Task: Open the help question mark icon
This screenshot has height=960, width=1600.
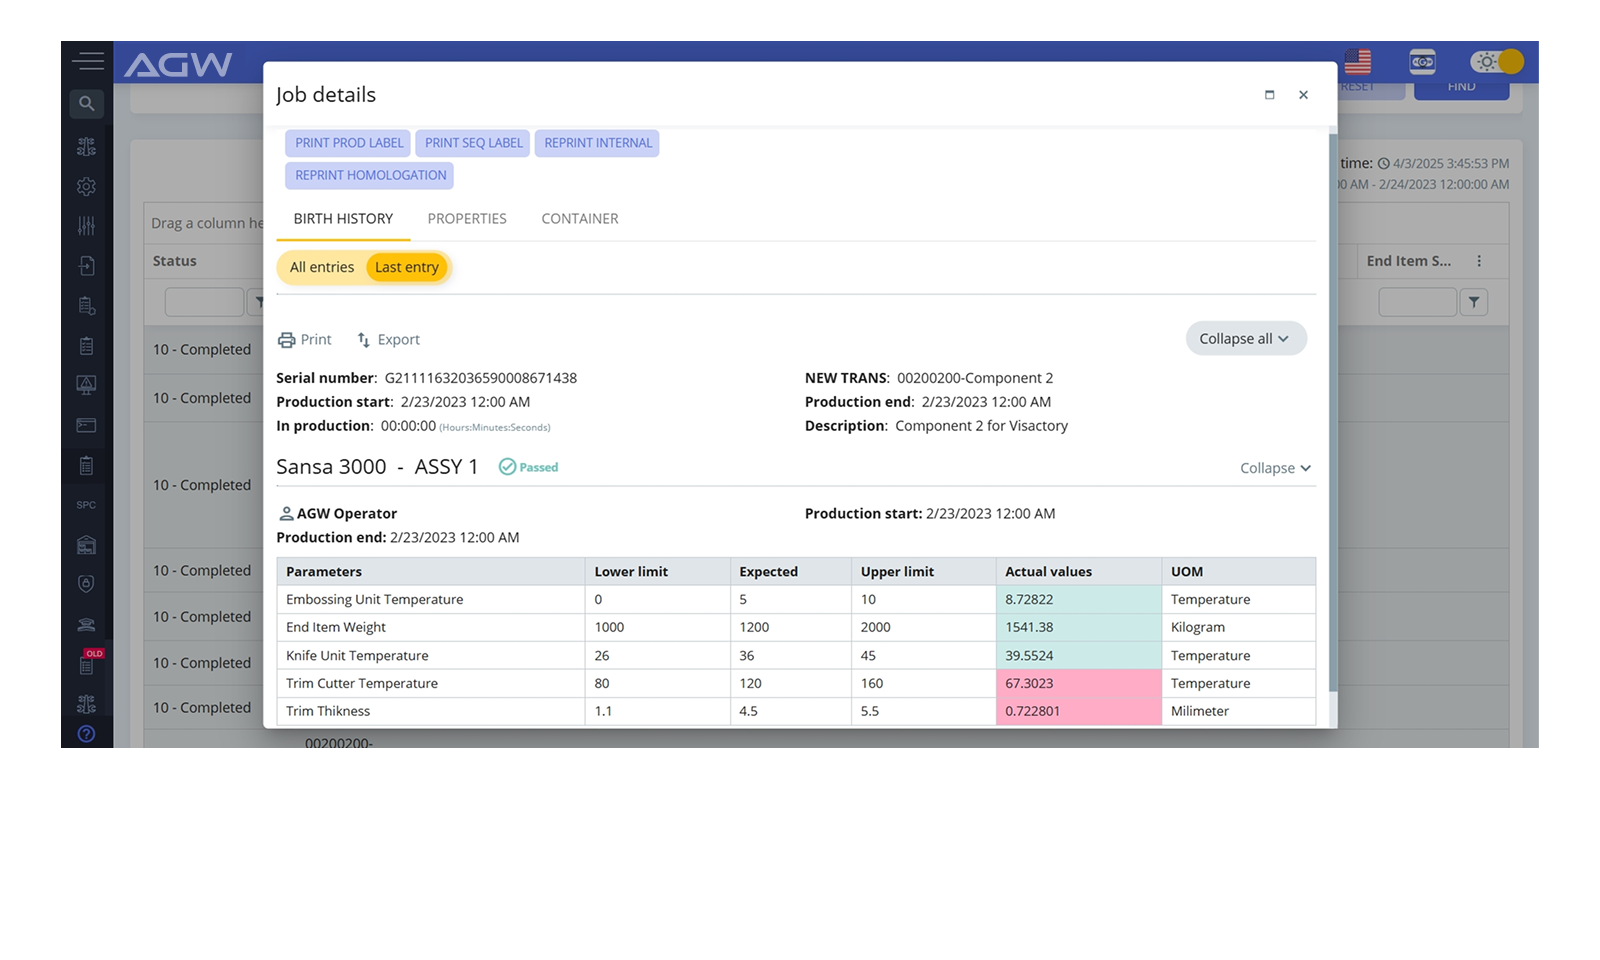Action: (x=87, y=734)
